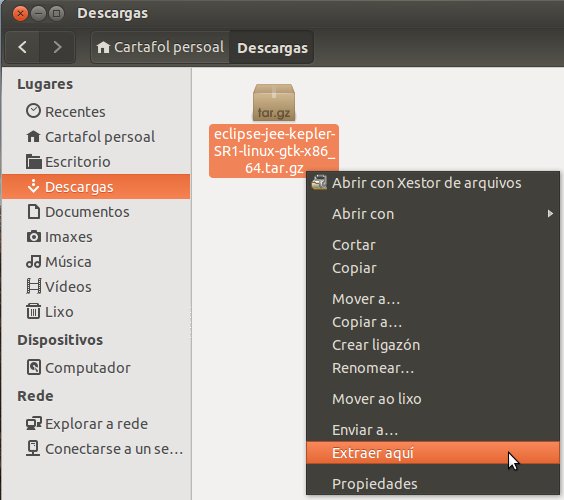
Task: Click the server icon beside Conectarse a un se…
Action: [x=33, y=448]
